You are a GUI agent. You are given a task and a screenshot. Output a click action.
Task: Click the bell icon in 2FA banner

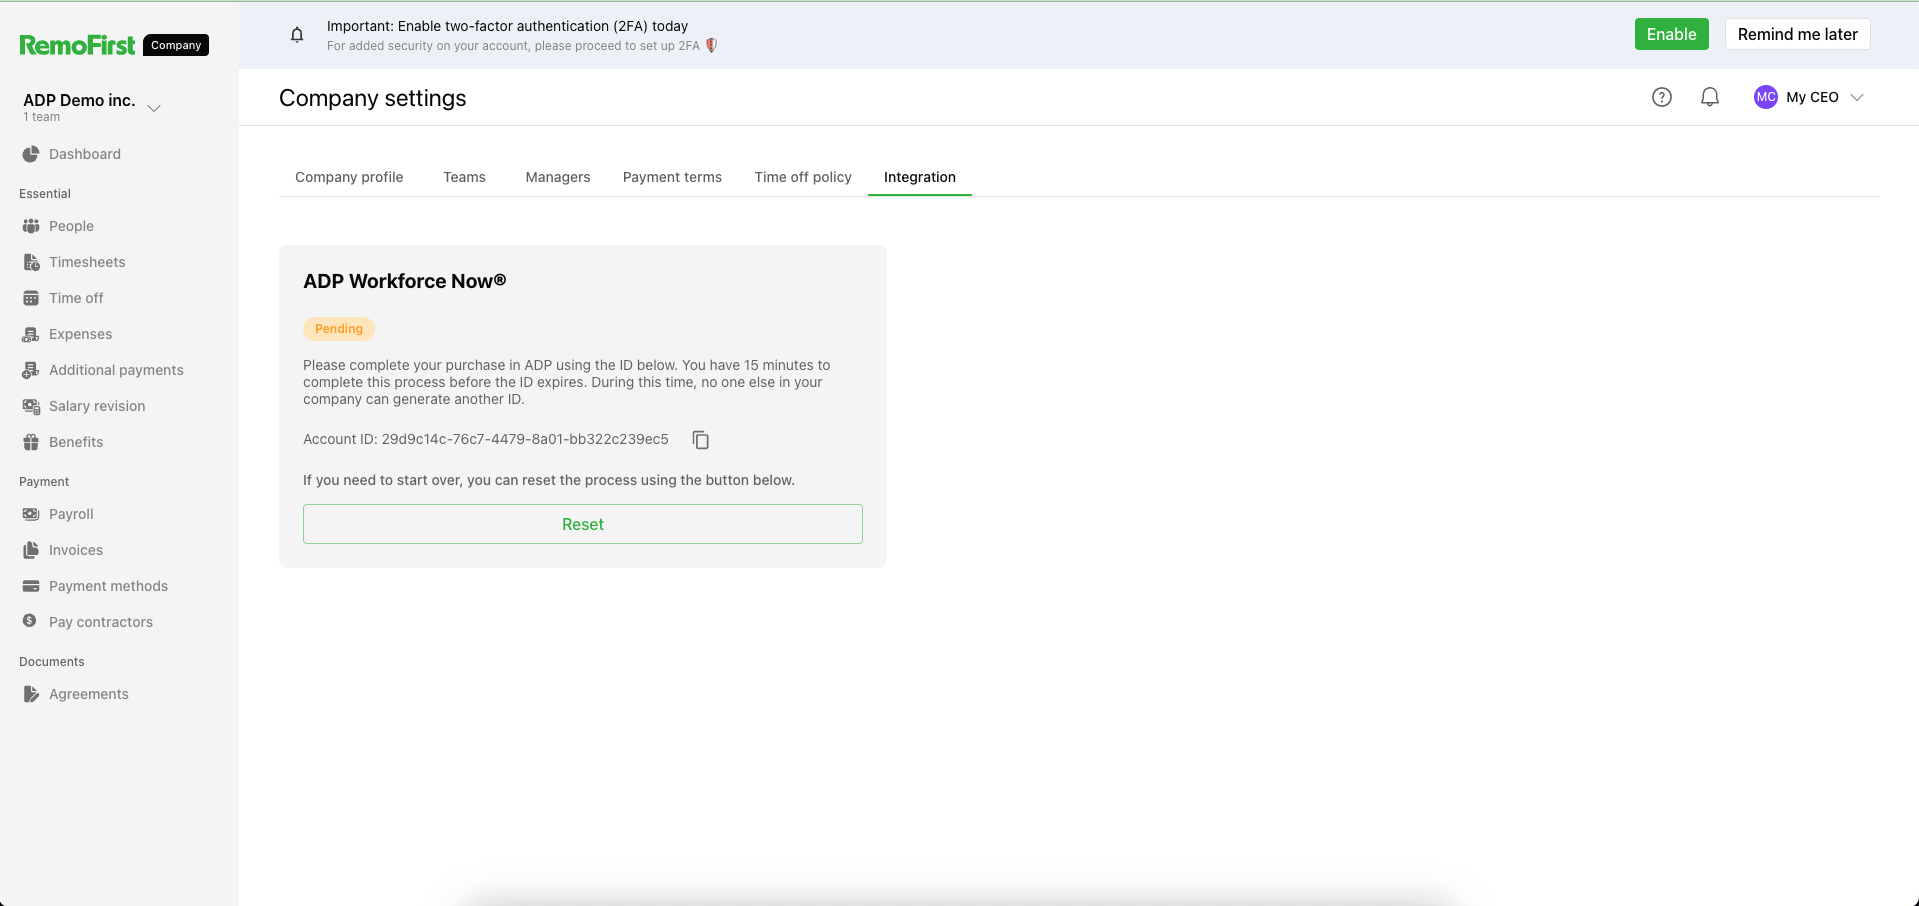pos(297,35)
